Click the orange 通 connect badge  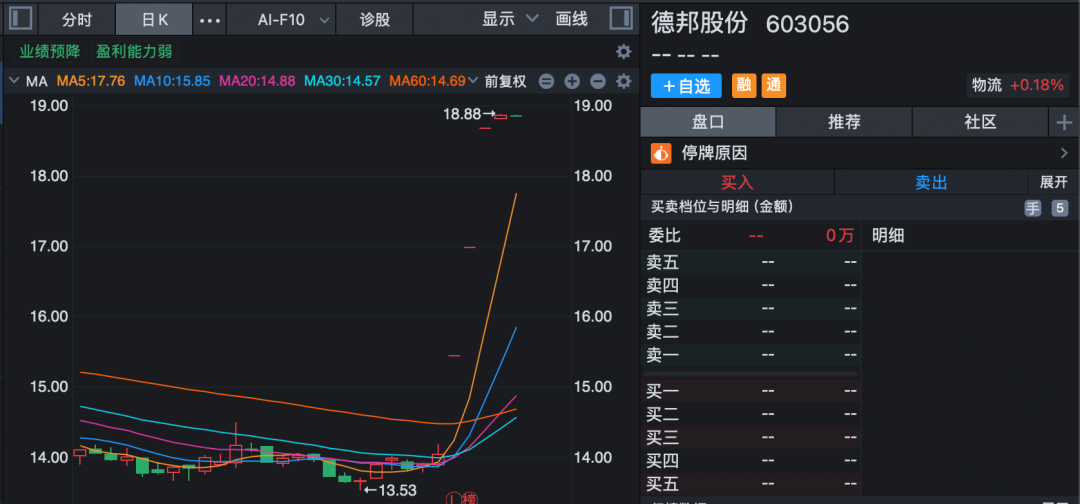[773, 85]
